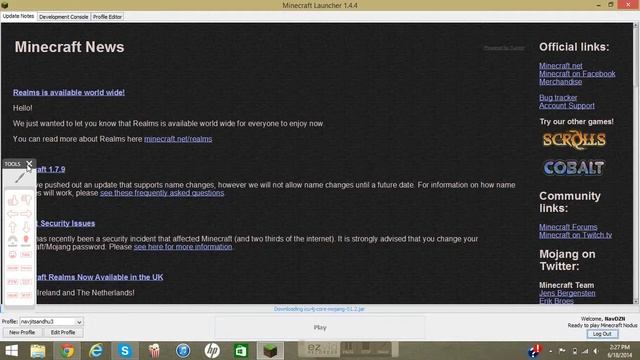Click the Scrolls game logo
Viewport: 640px width, 360px height.
574,140
